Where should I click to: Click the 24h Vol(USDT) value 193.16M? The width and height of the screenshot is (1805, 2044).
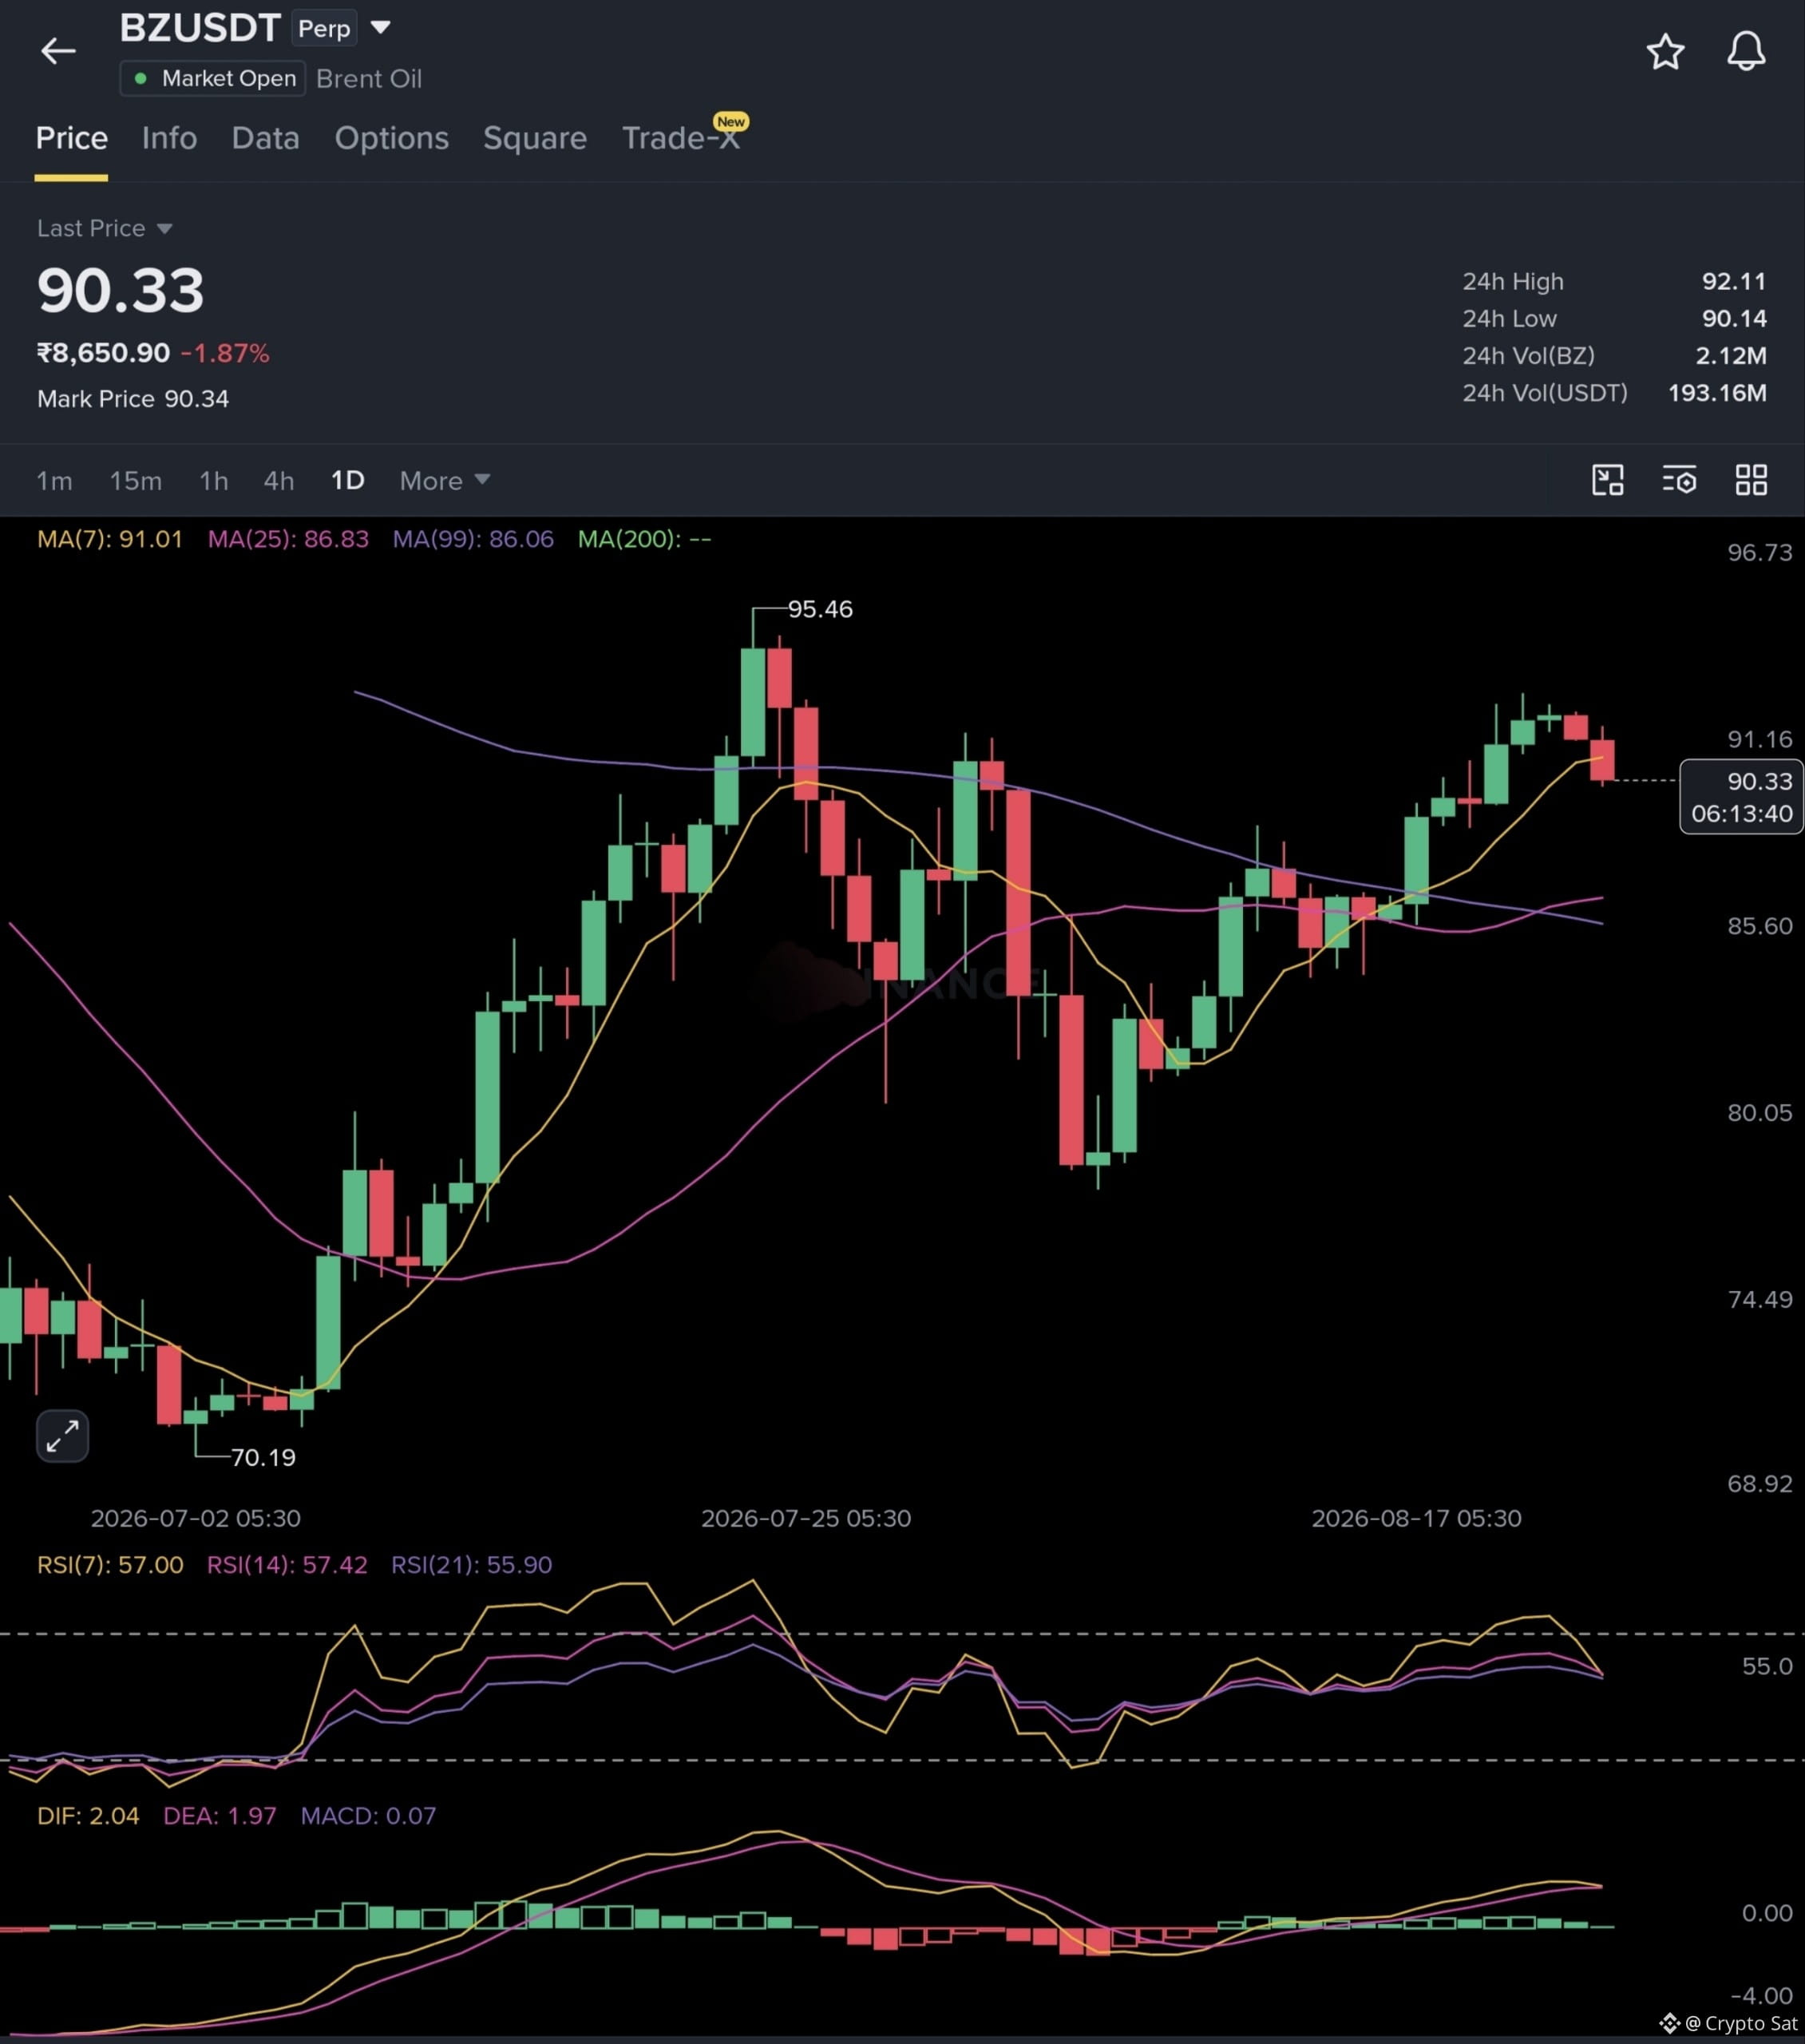coord(1717,392)
